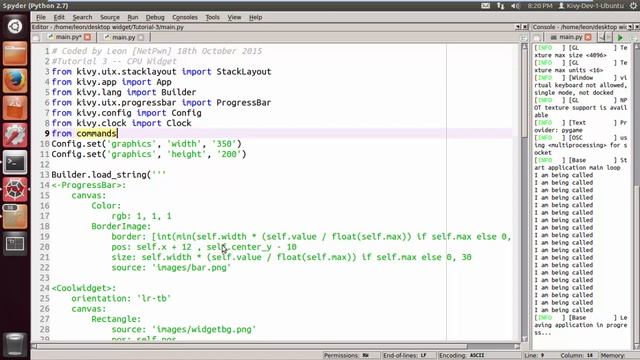
Task: Open the Files manager in launcher
Action: point(15,53)
